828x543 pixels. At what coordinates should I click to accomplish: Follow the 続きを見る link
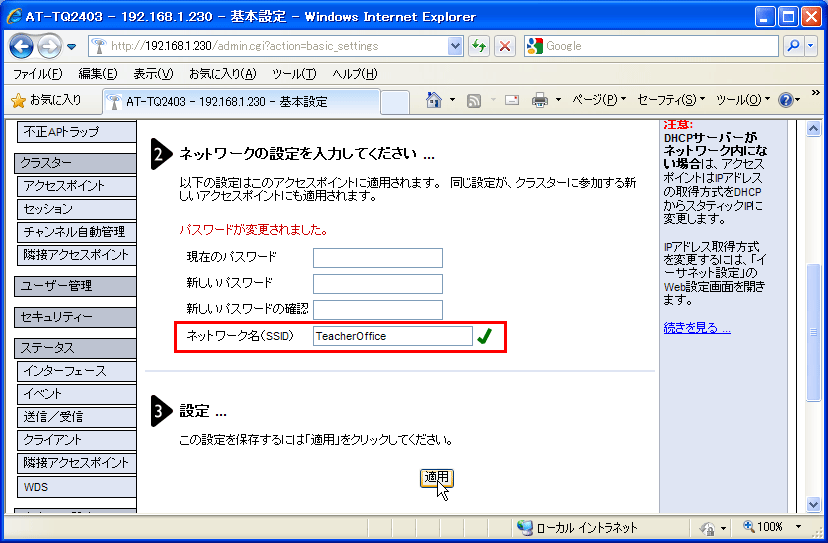(697, 328)
